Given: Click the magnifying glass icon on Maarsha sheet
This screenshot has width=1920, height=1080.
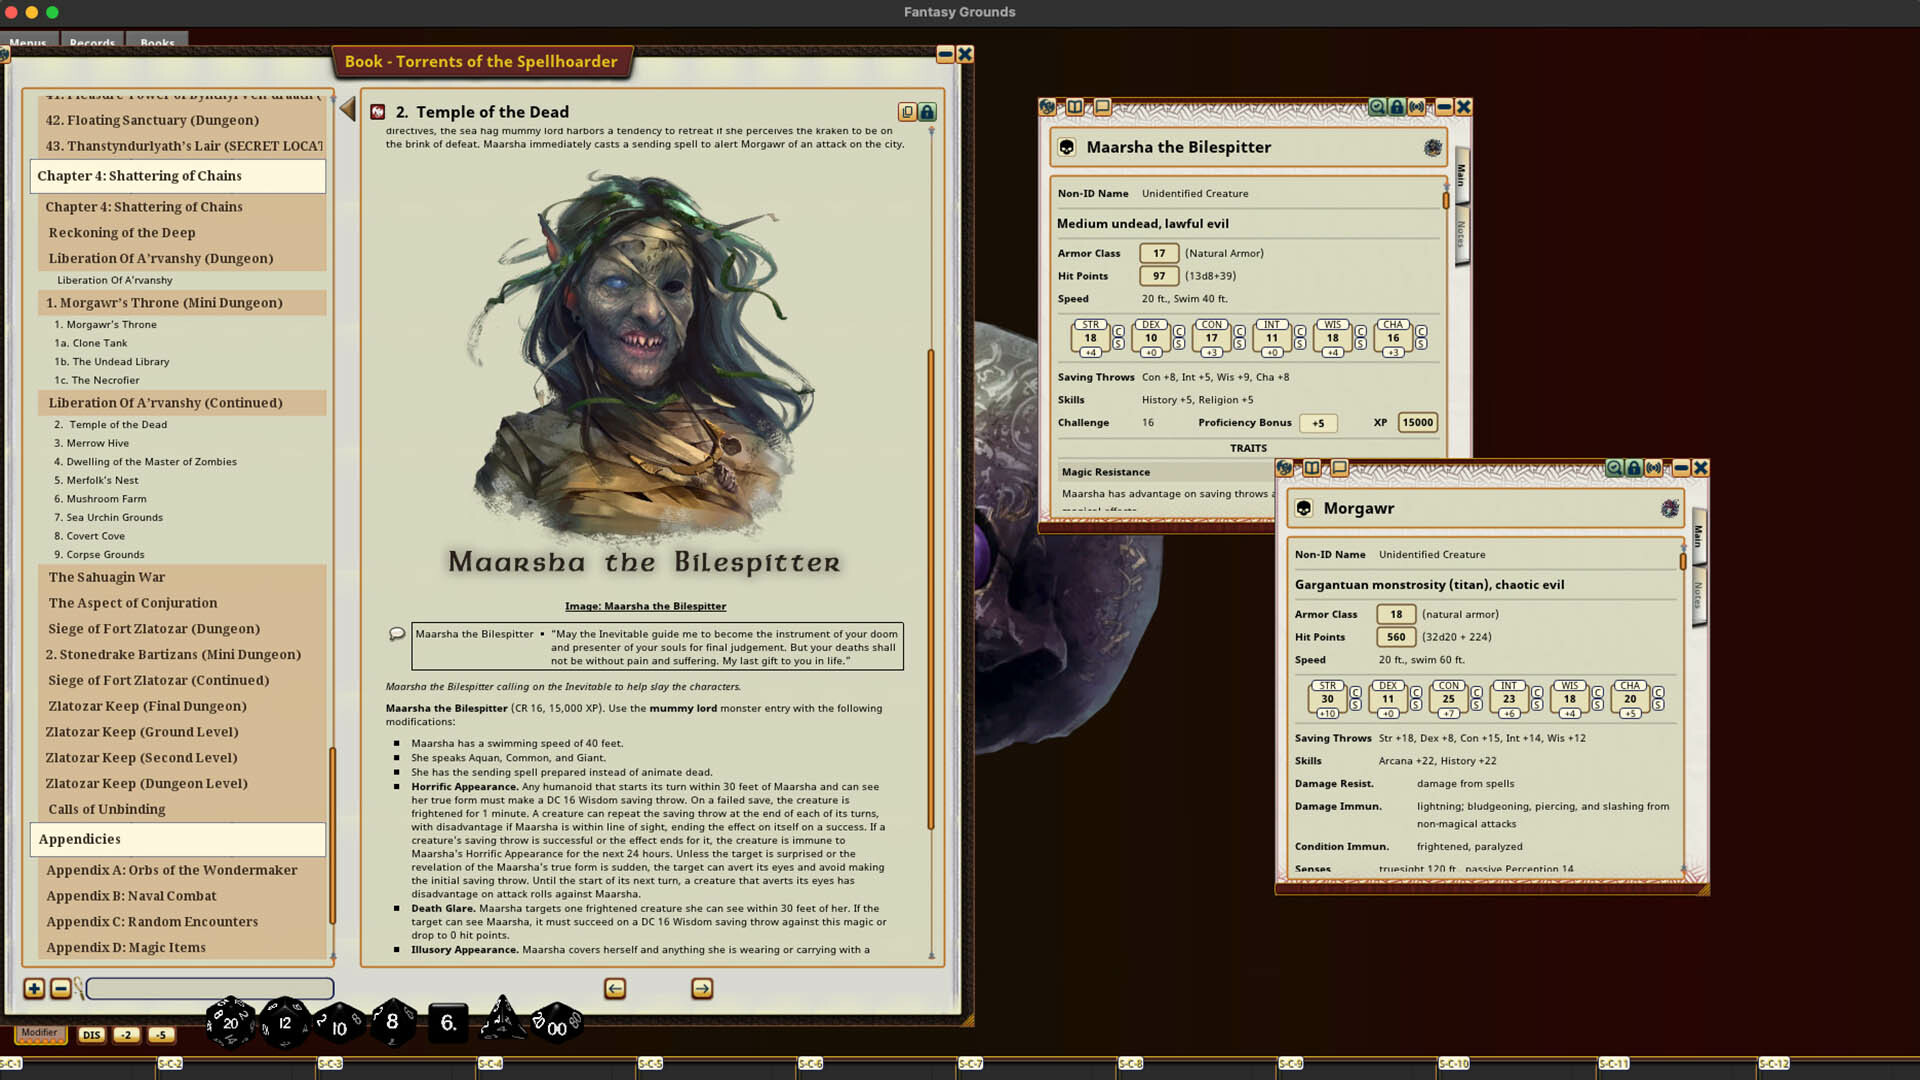Looking at the screenshot, I should 1377,106.
